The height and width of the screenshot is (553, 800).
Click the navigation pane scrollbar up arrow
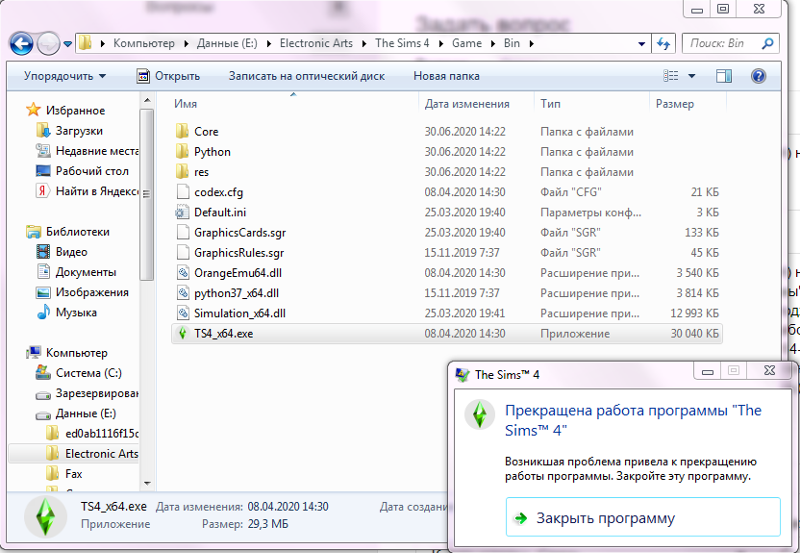(147, 100)
